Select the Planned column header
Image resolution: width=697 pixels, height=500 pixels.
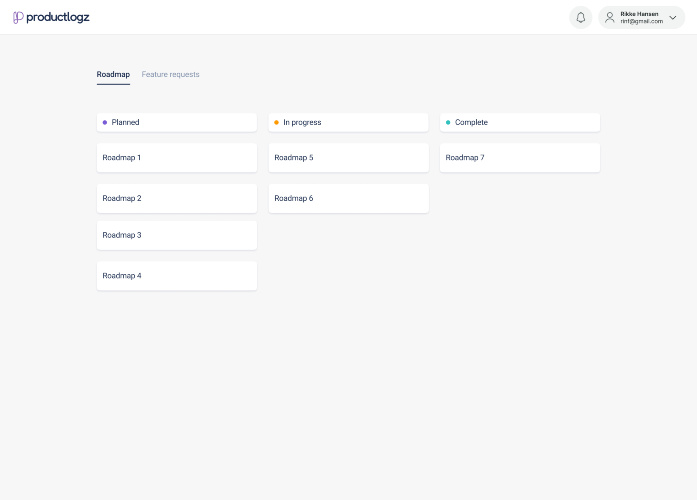(177, 122)
